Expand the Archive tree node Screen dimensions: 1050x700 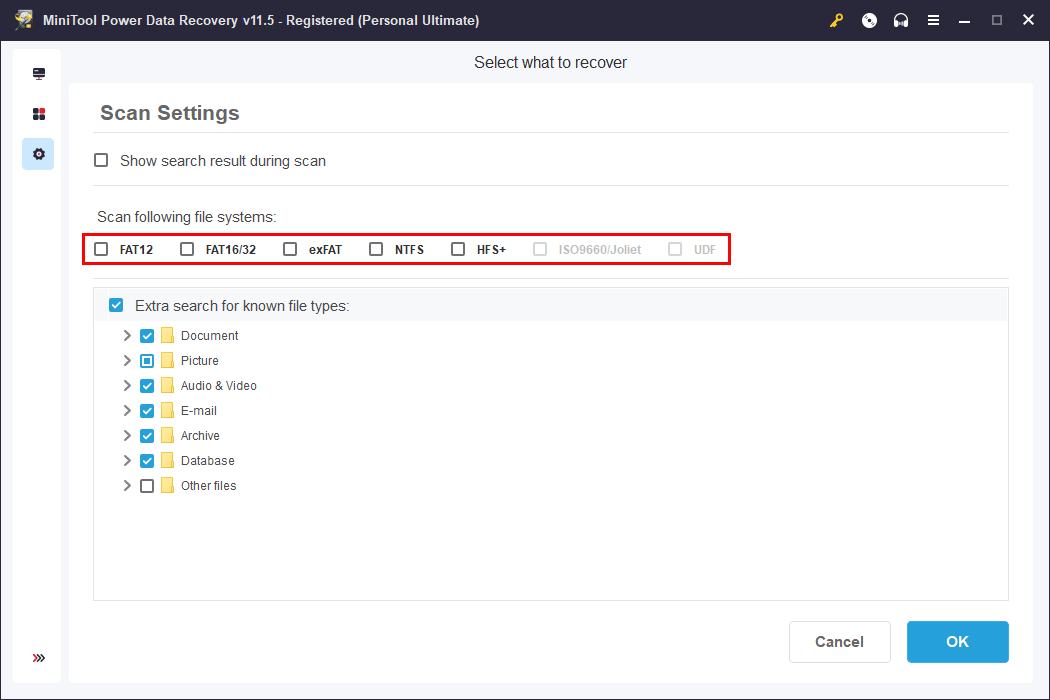click(127, 435)
